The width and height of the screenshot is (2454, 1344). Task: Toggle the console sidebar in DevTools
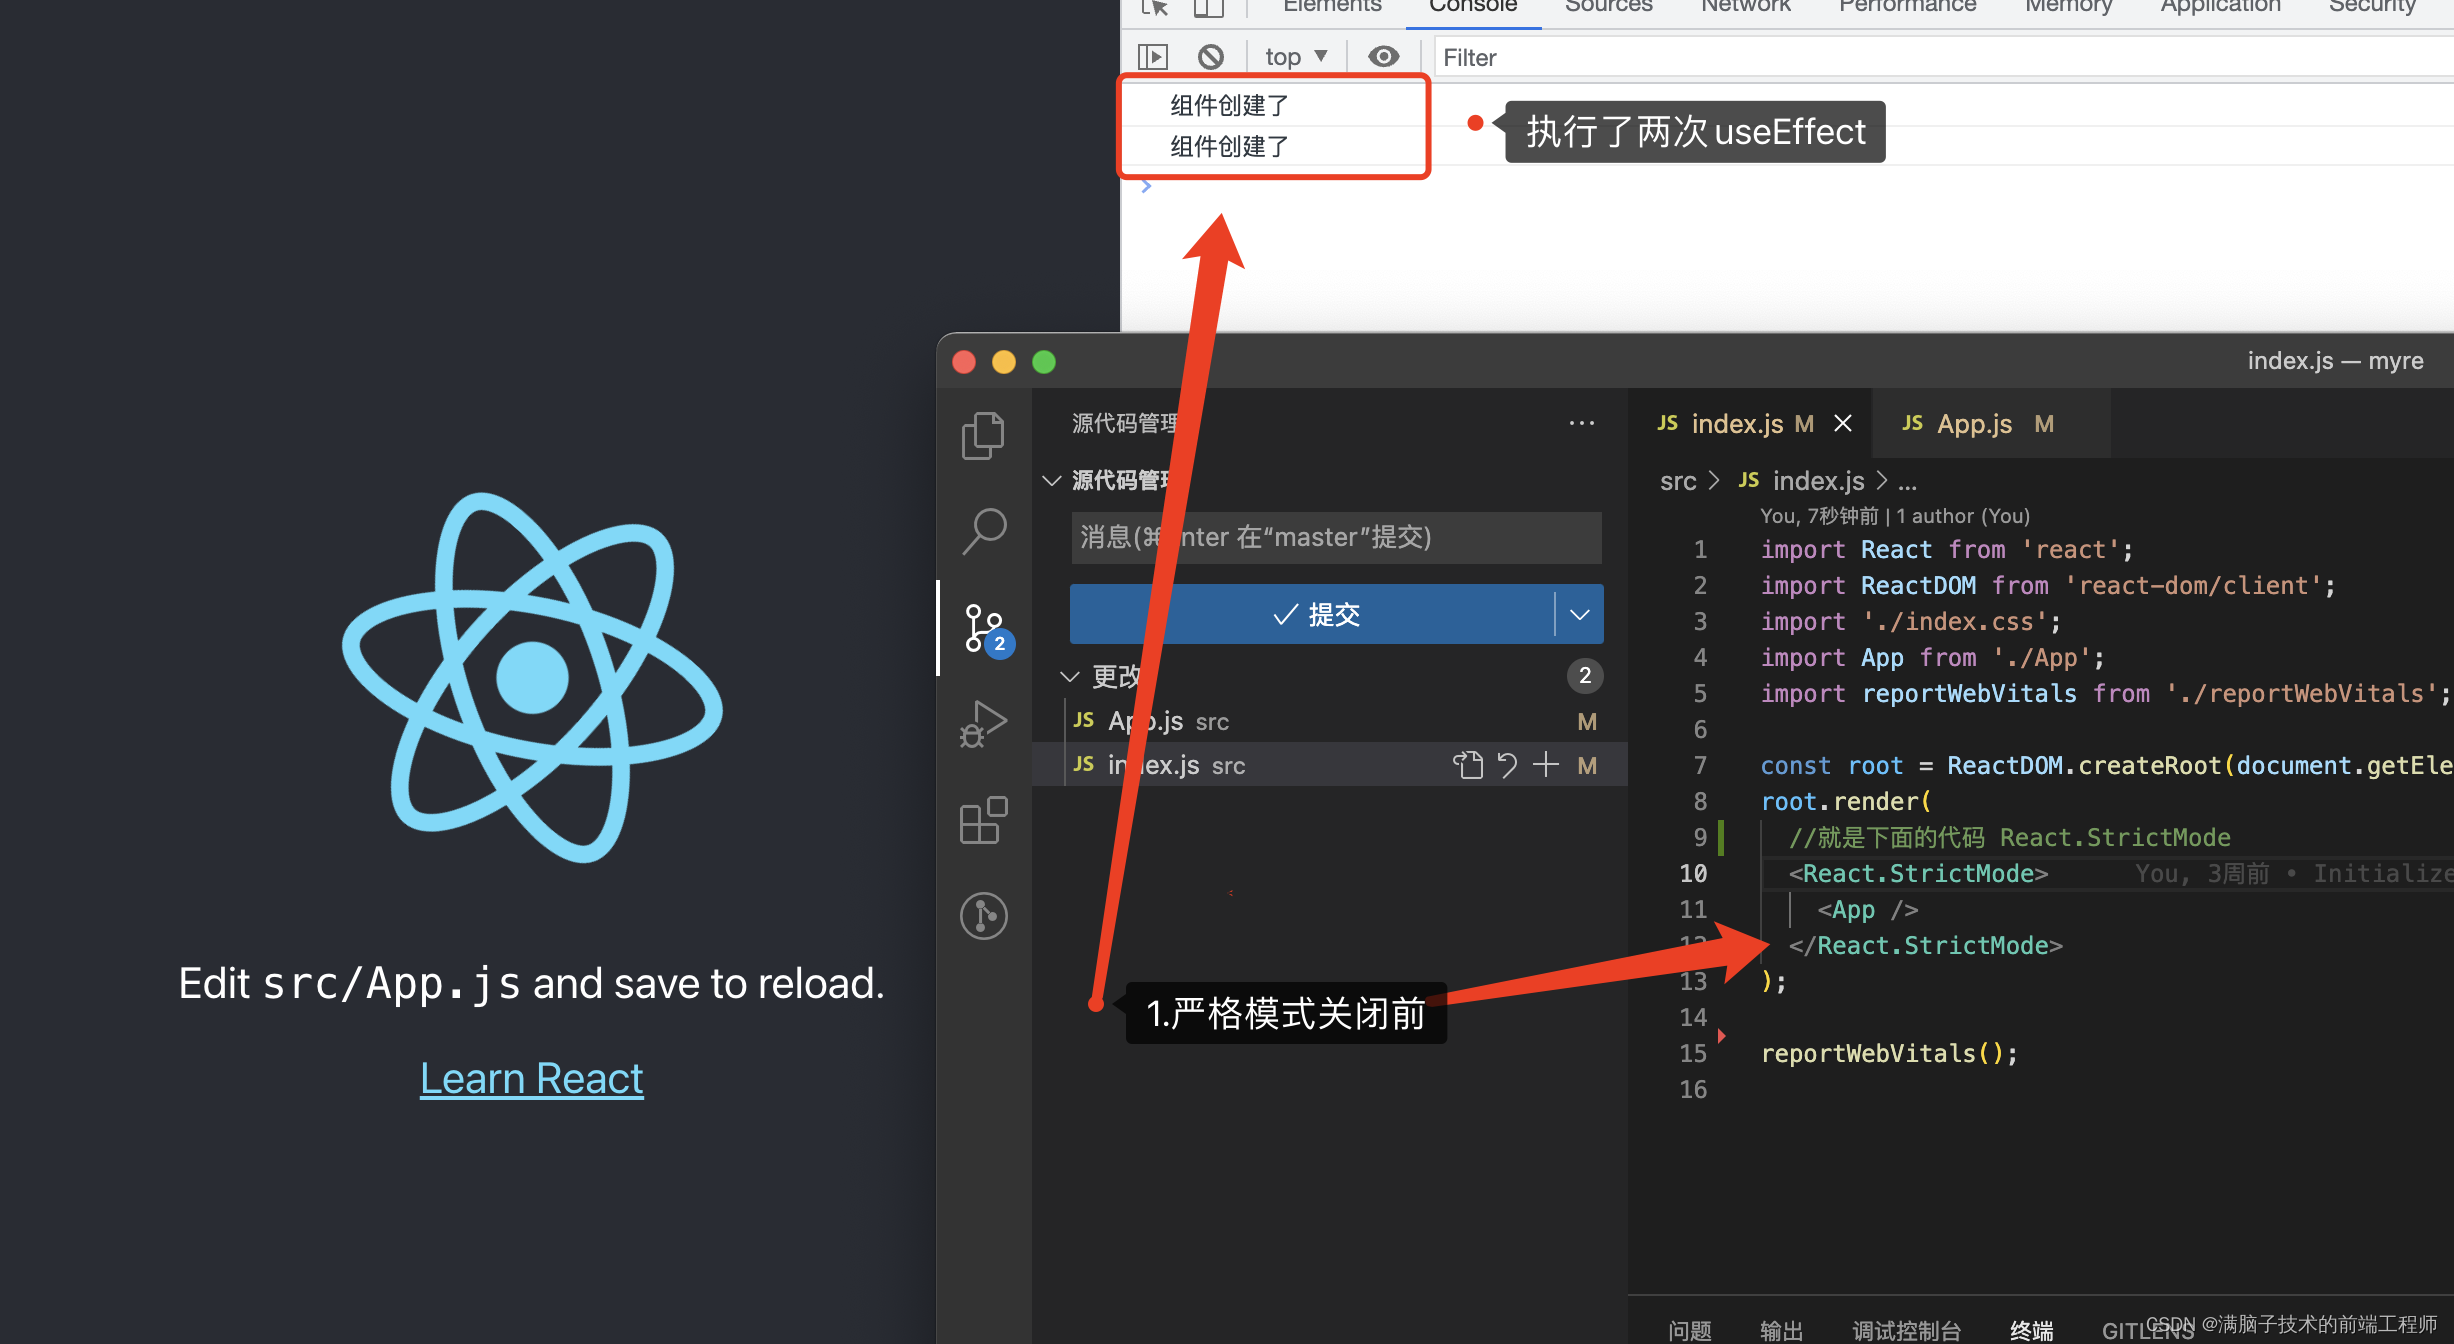(1152, 56)
